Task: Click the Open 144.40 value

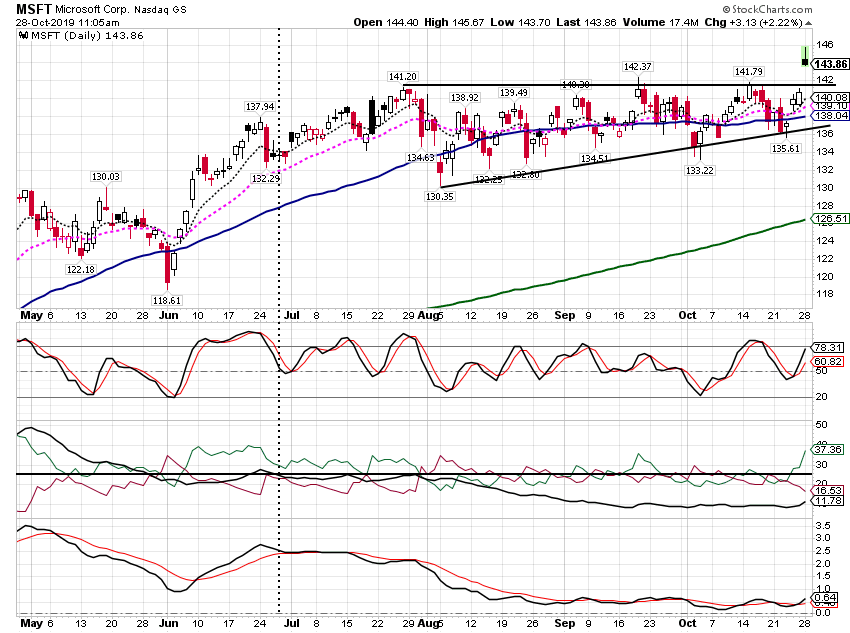Action: tap(385, 22)
